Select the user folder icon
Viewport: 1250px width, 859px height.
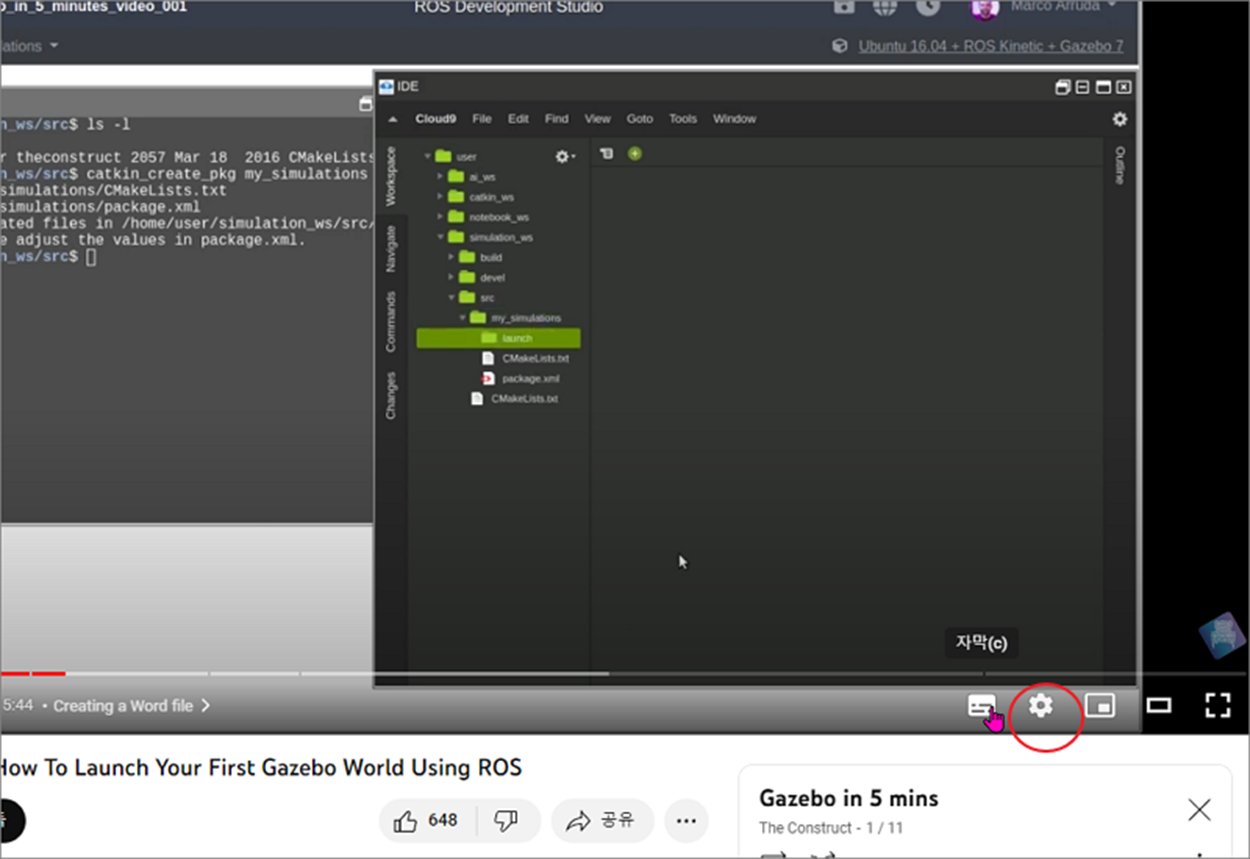pos(444,156)
